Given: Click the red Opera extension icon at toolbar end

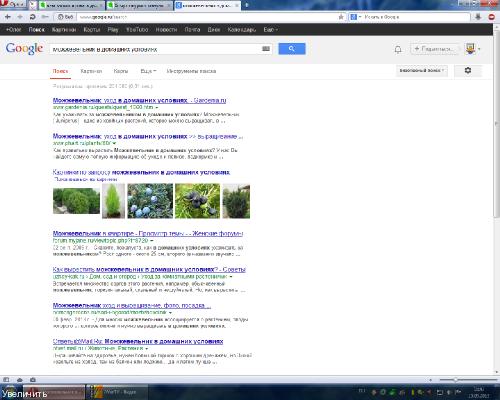Looking at the screenshot, I should [x=492, y=17].
